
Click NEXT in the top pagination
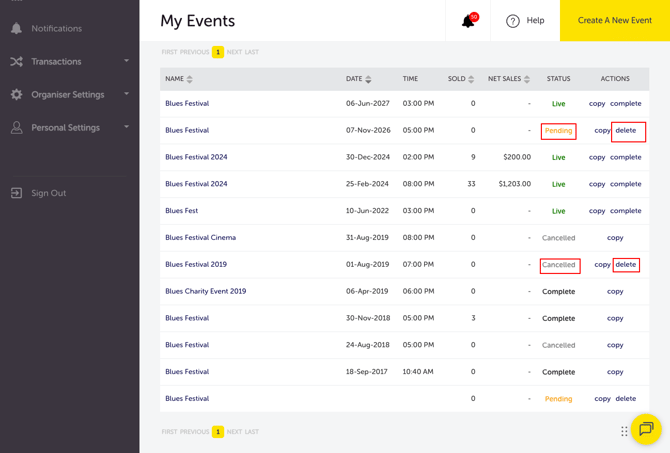pyautogui.click(x=234, y=52)
